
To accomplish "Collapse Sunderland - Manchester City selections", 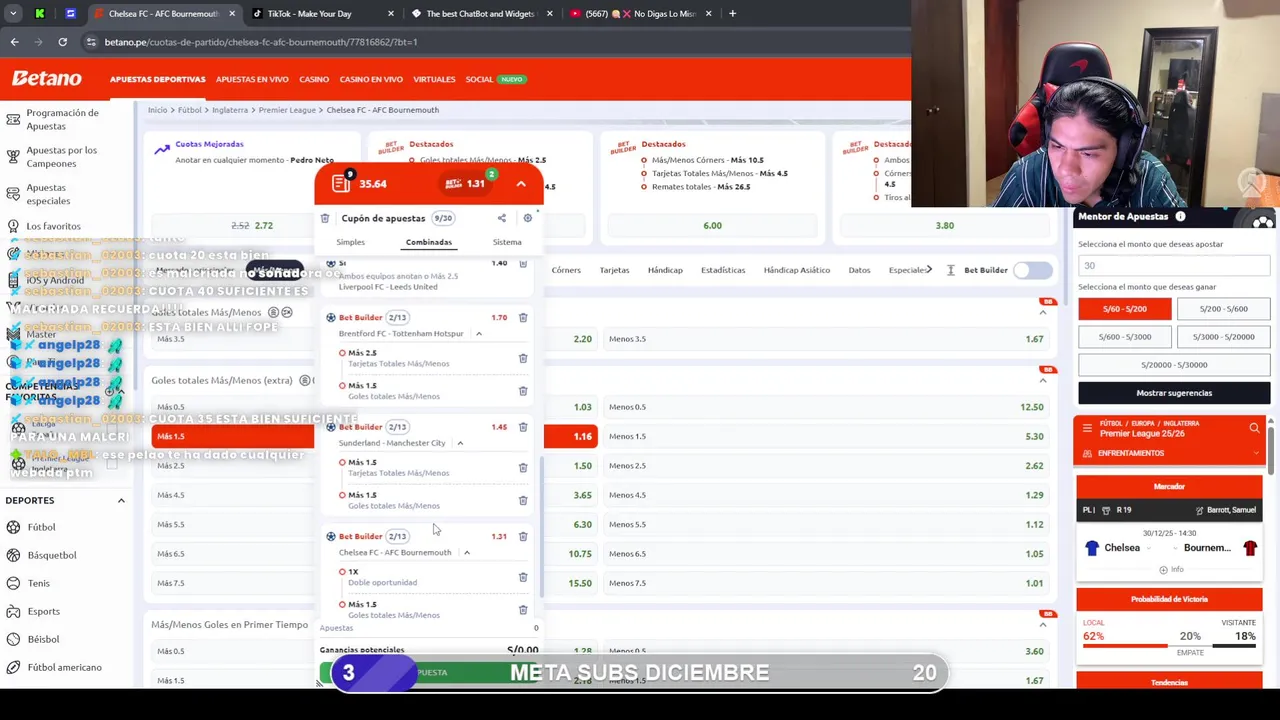I will click(x=460, y=443).
